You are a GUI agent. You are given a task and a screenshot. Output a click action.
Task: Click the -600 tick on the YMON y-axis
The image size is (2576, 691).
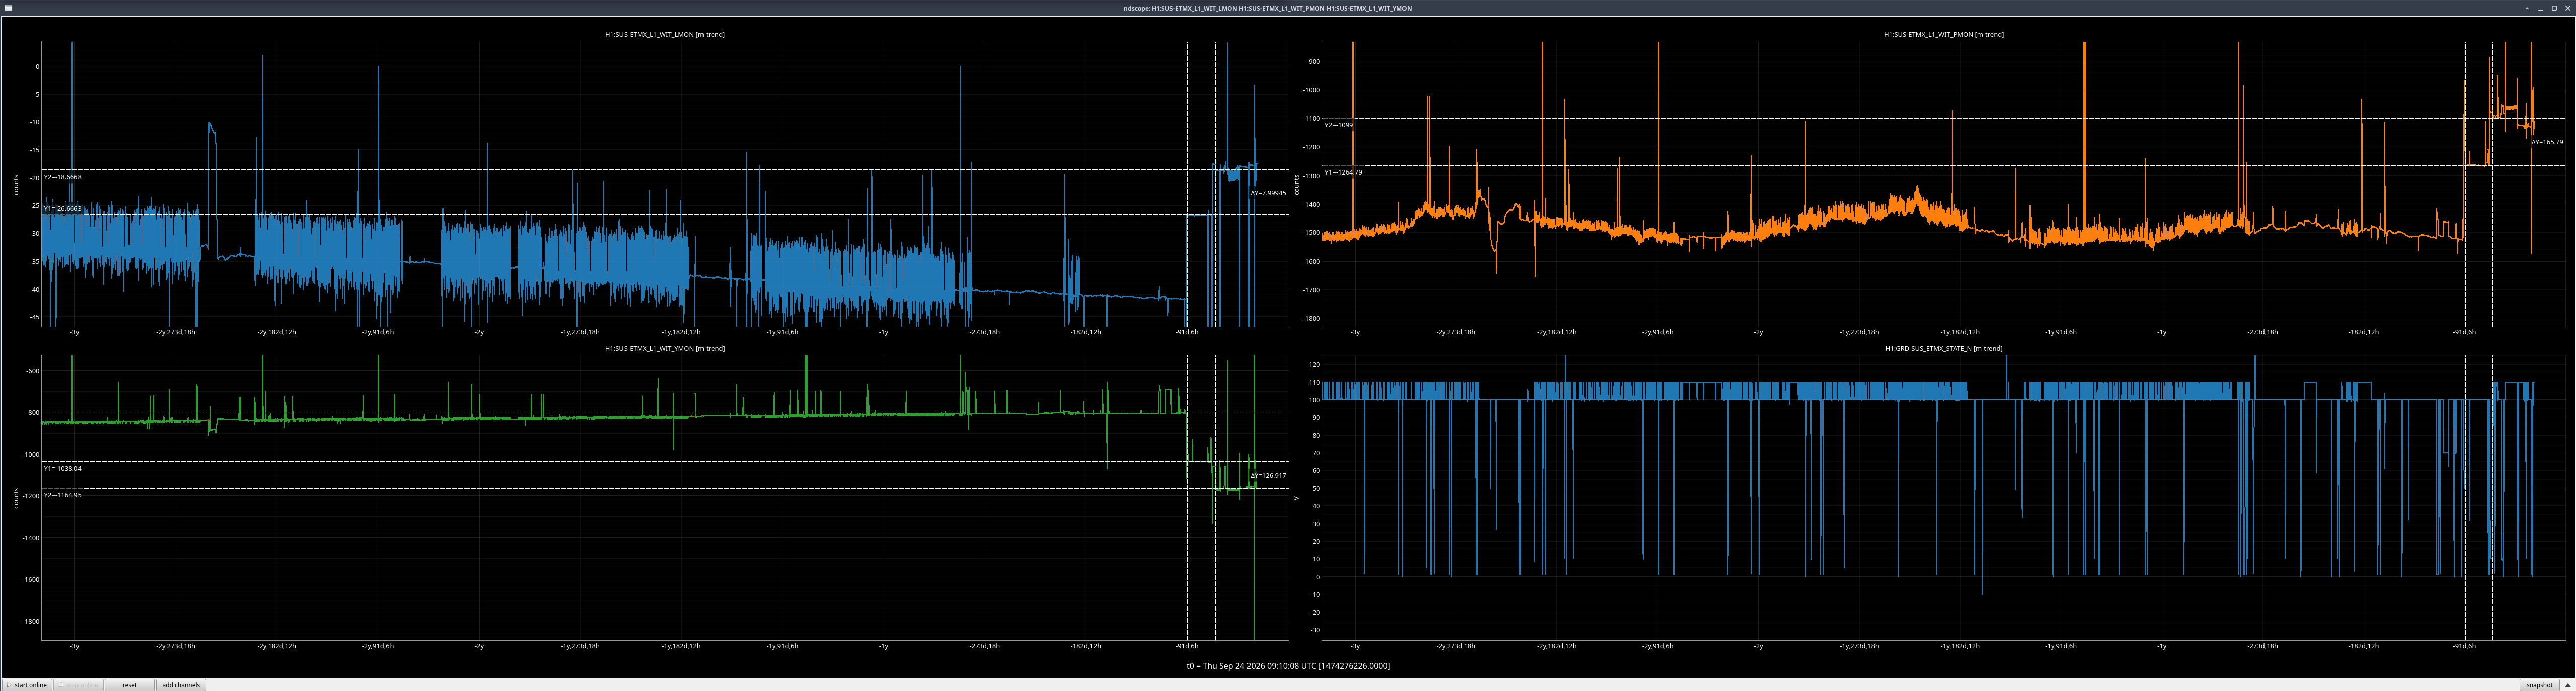[x=33, y=371]
